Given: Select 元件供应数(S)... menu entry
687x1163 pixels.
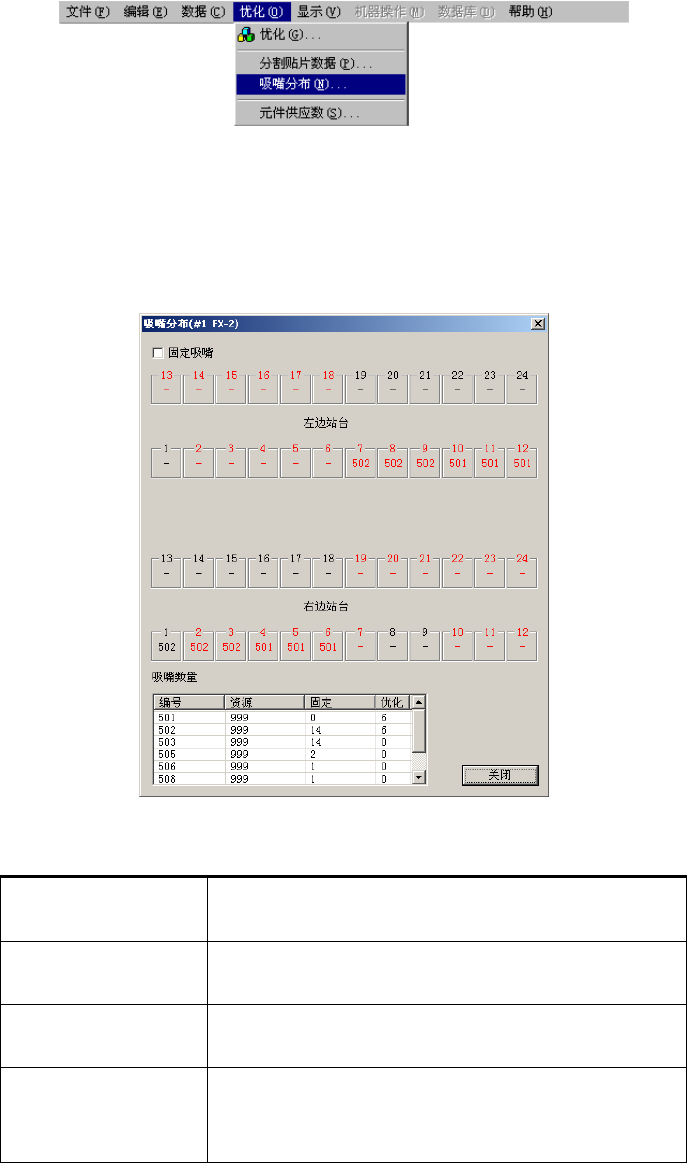Looking at the screenshot, I should (x=321, y=113).
